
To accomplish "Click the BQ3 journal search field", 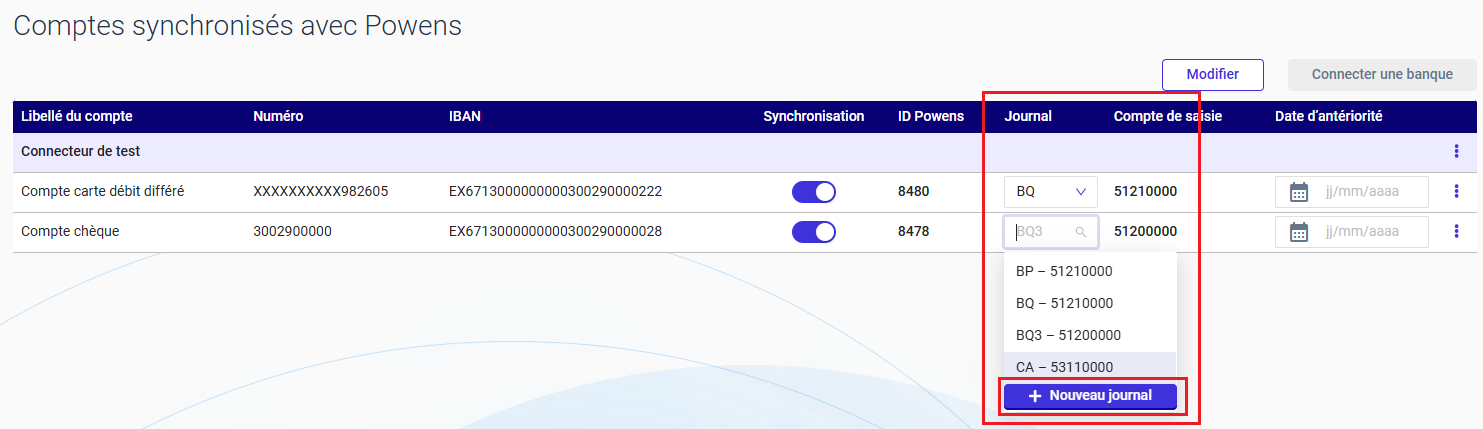I will click(x=1051, y=232).
